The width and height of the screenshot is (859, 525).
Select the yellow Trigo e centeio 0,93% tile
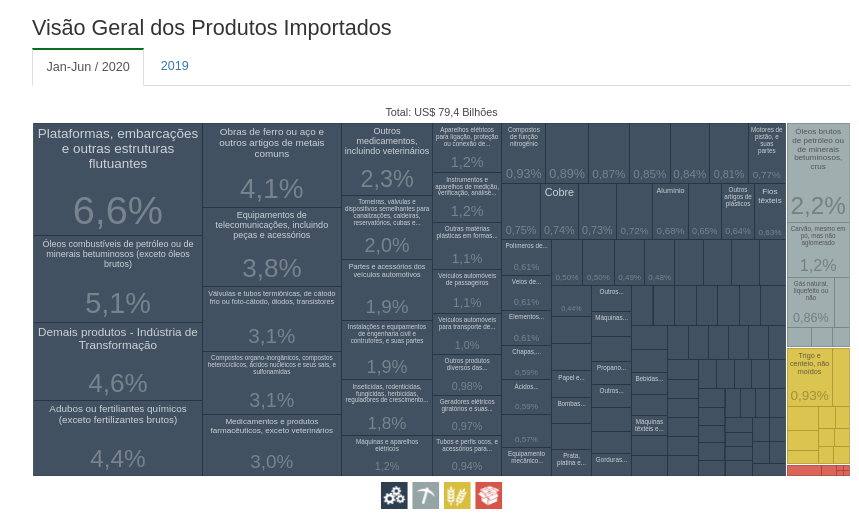coord(809,377)
